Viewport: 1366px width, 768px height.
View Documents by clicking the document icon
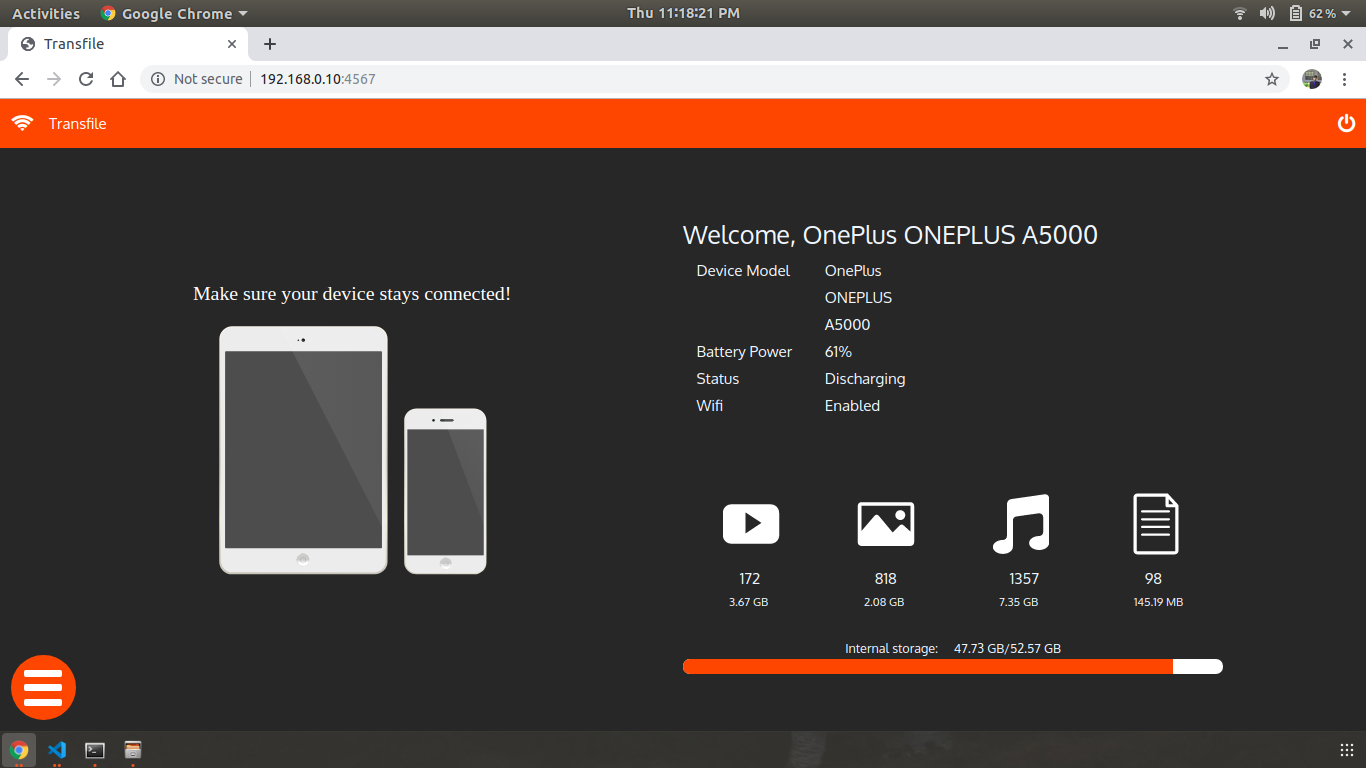click(1154, 523)
